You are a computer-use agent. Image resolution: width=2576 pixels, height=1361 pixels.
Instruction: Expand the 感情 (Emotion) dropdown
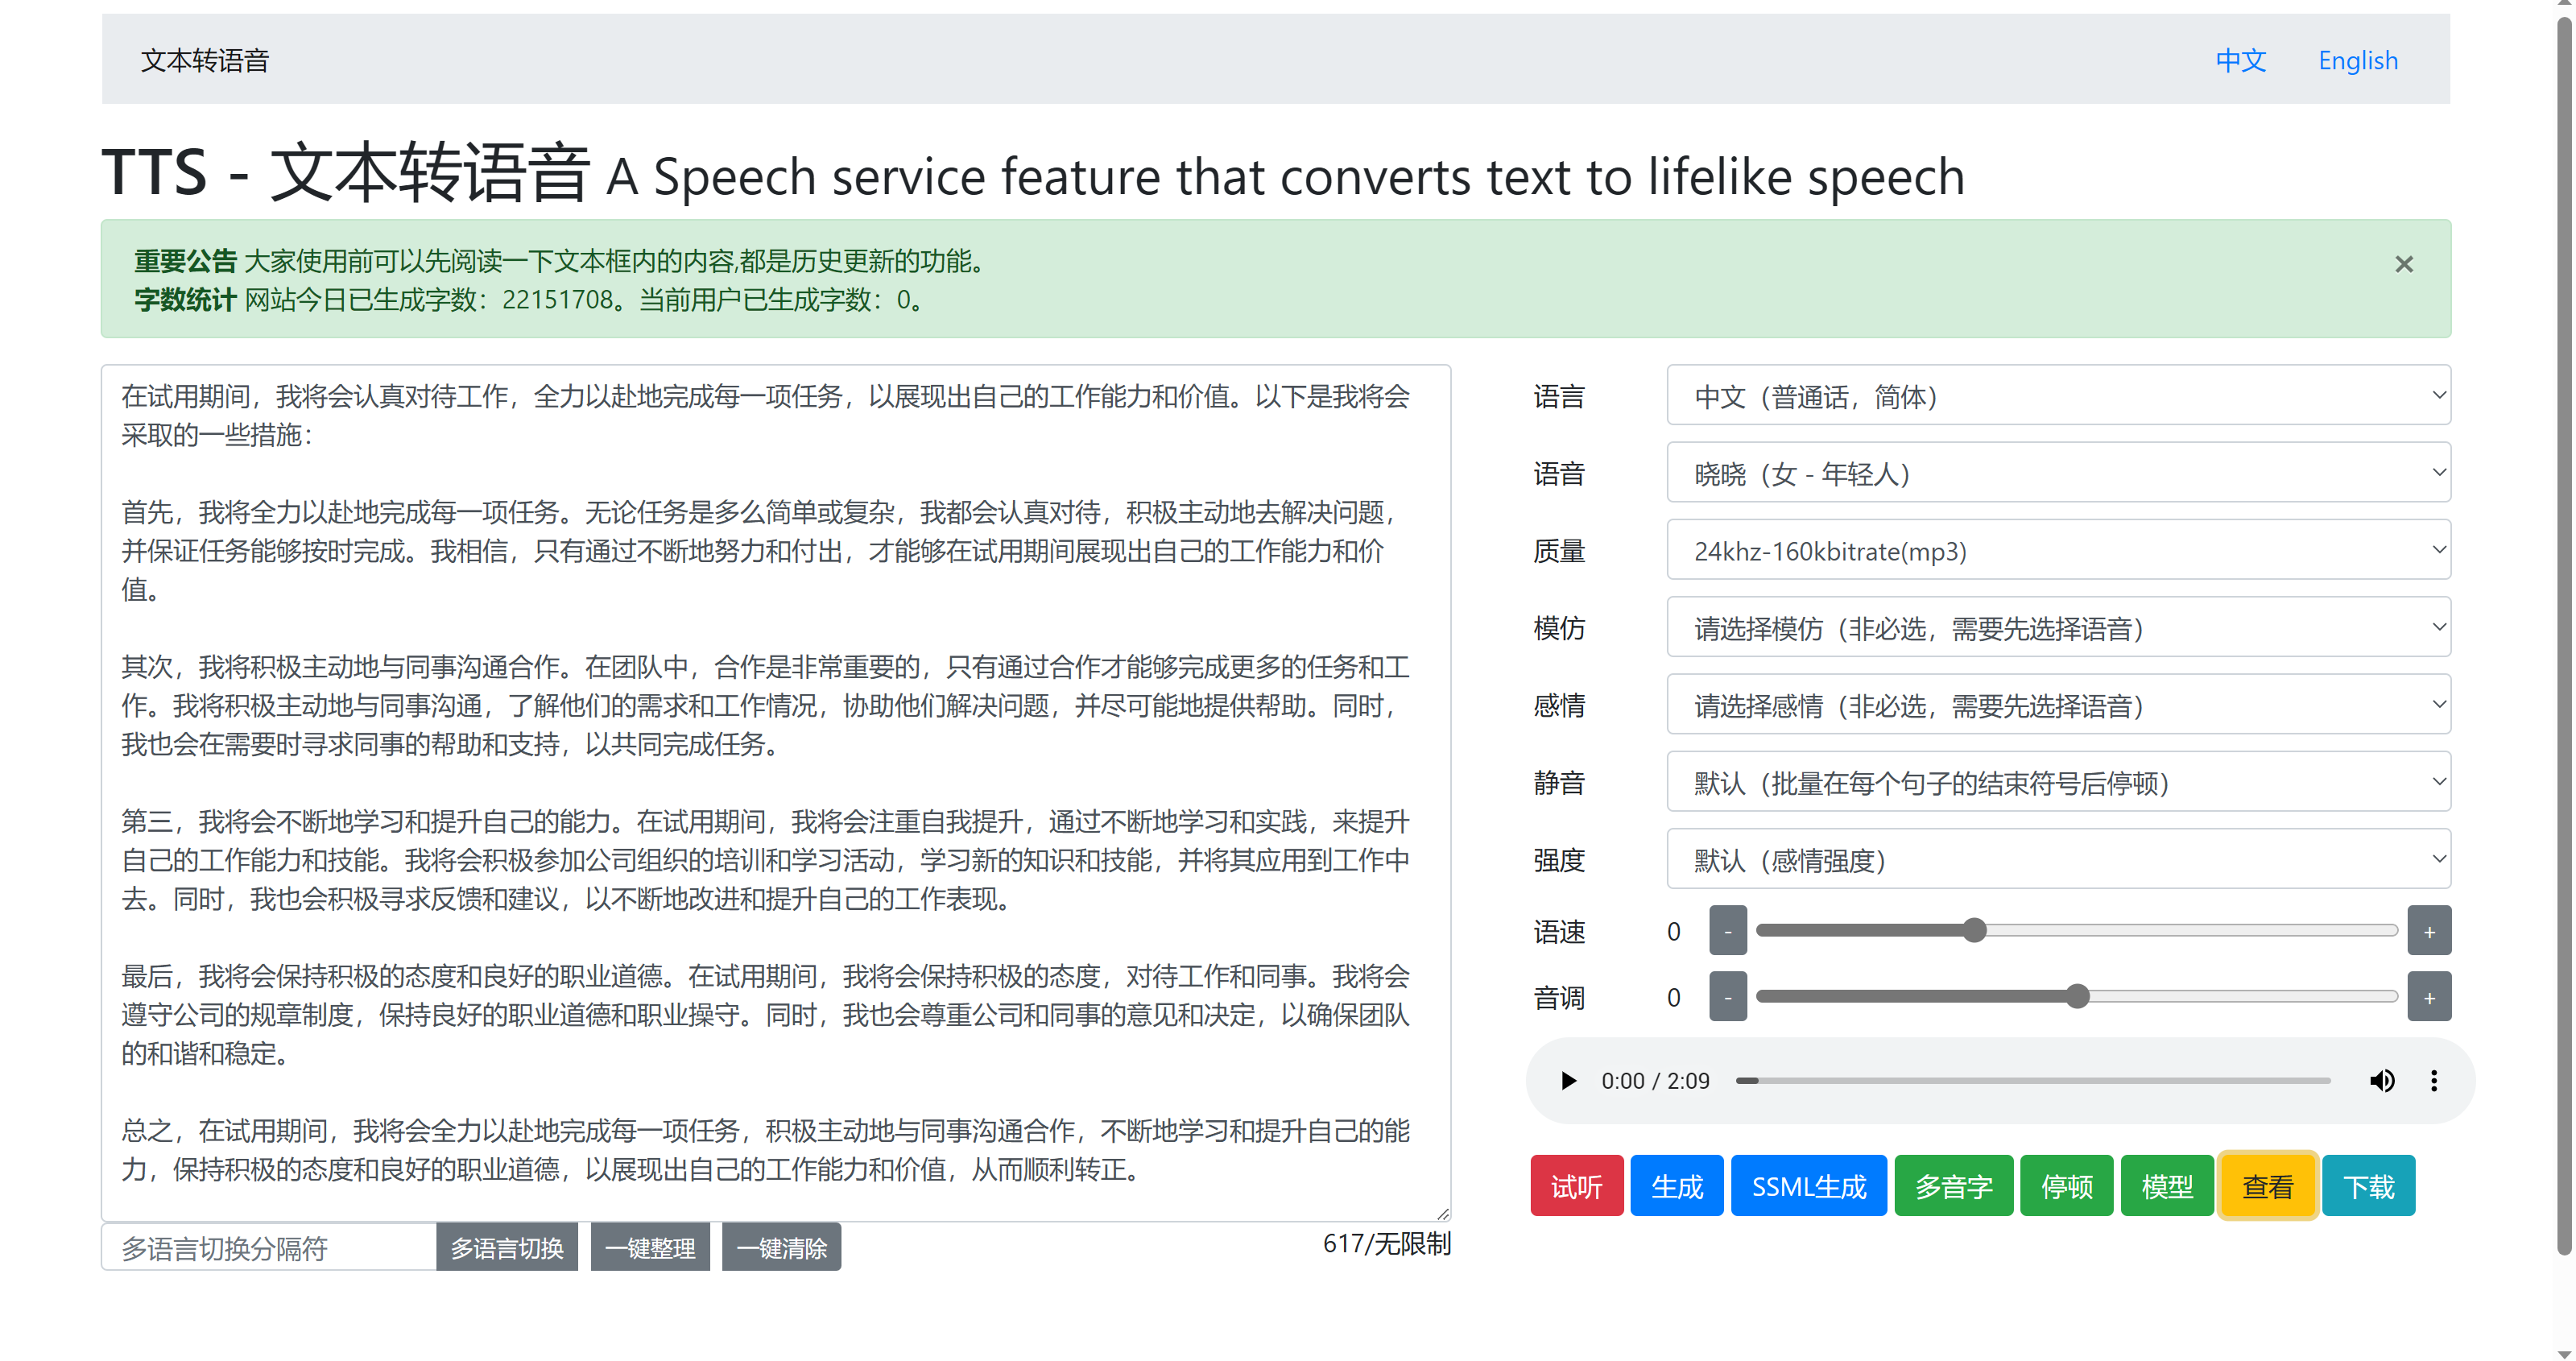(x=2060, y=705)
